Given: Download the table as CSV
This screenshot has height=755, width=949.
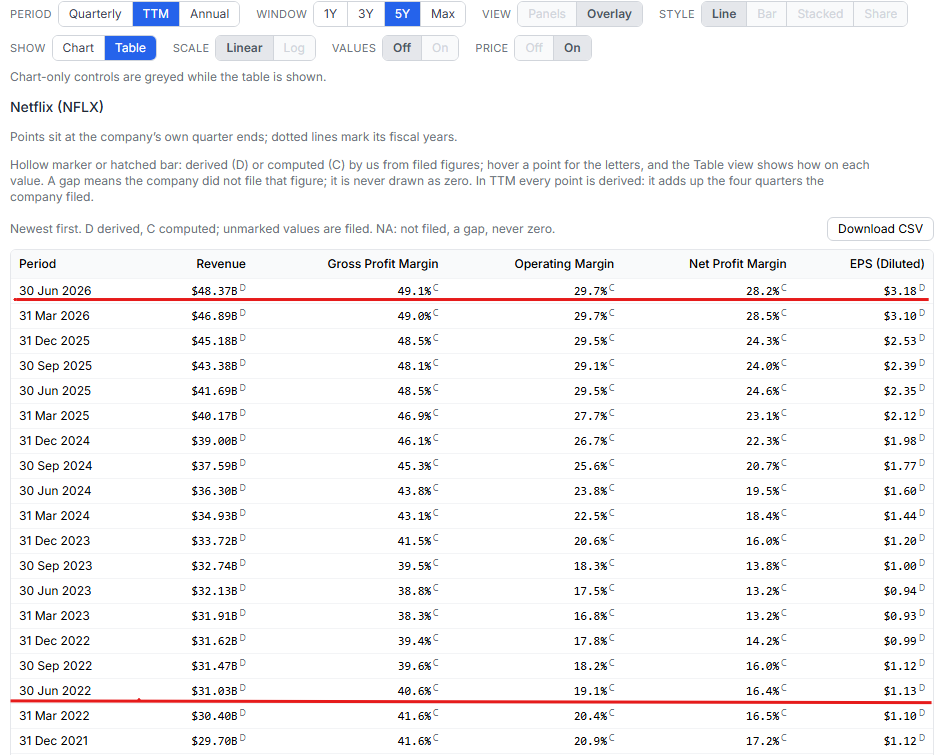Looking at the screenshot, I should (880, 229).
